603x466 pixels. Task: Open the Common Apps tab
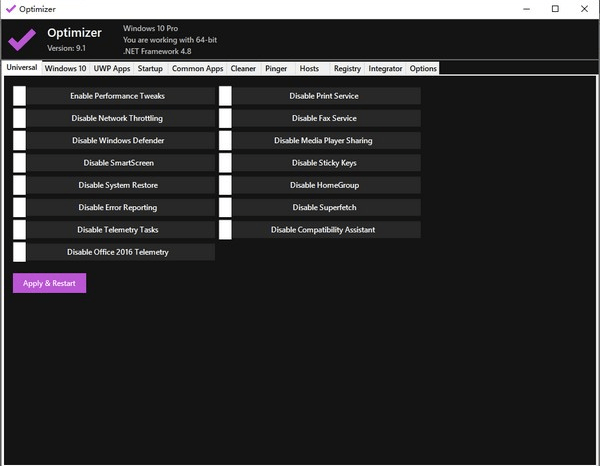pos(197,68)
